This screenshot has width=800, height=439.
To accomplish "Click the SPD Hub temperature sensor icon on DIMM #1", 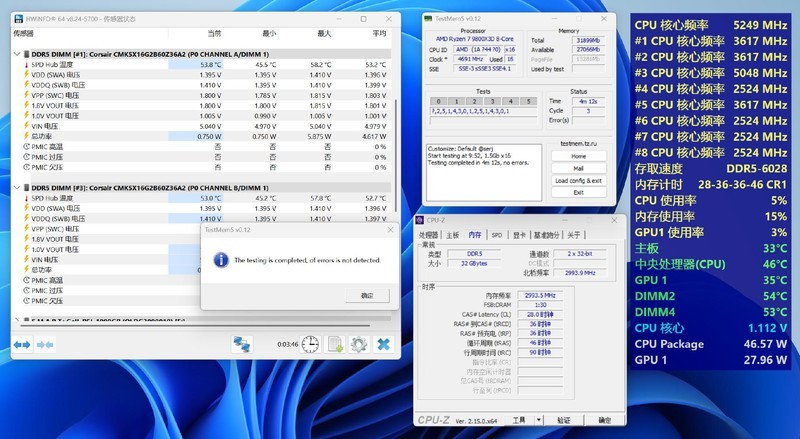I will (x=24, y=66).
